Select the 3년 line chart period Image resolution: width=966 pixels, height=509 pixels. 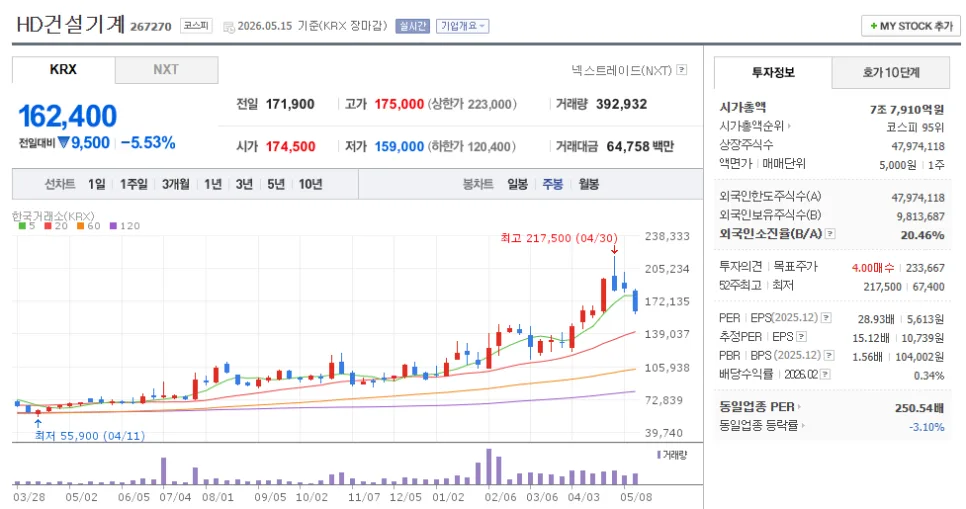coord(244,184)
